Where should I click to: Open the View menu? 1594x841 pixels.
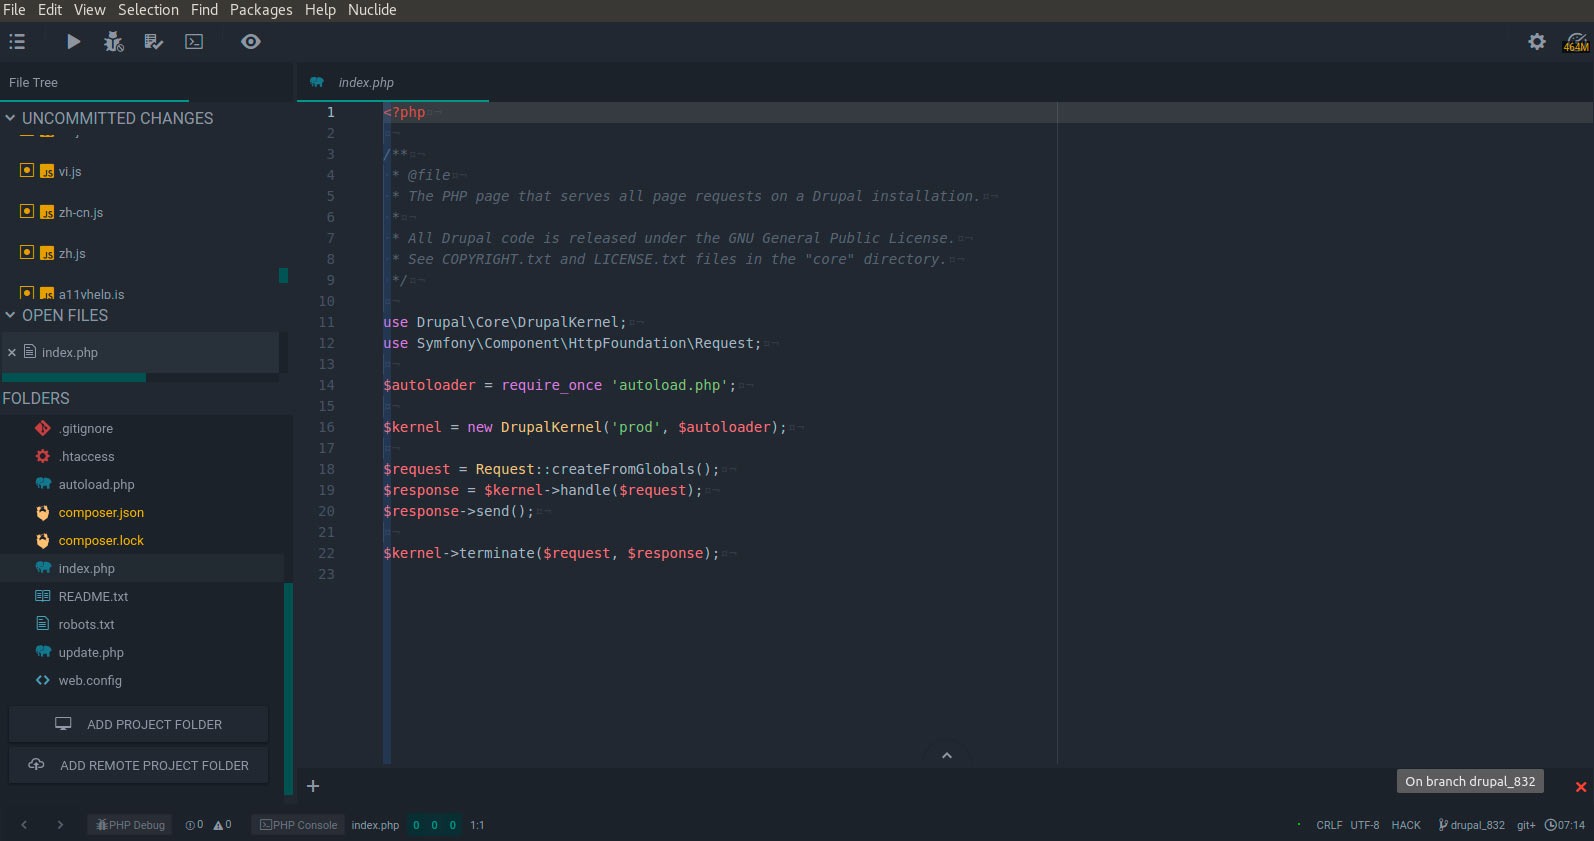pyautogui.click(x=89, y=10)
